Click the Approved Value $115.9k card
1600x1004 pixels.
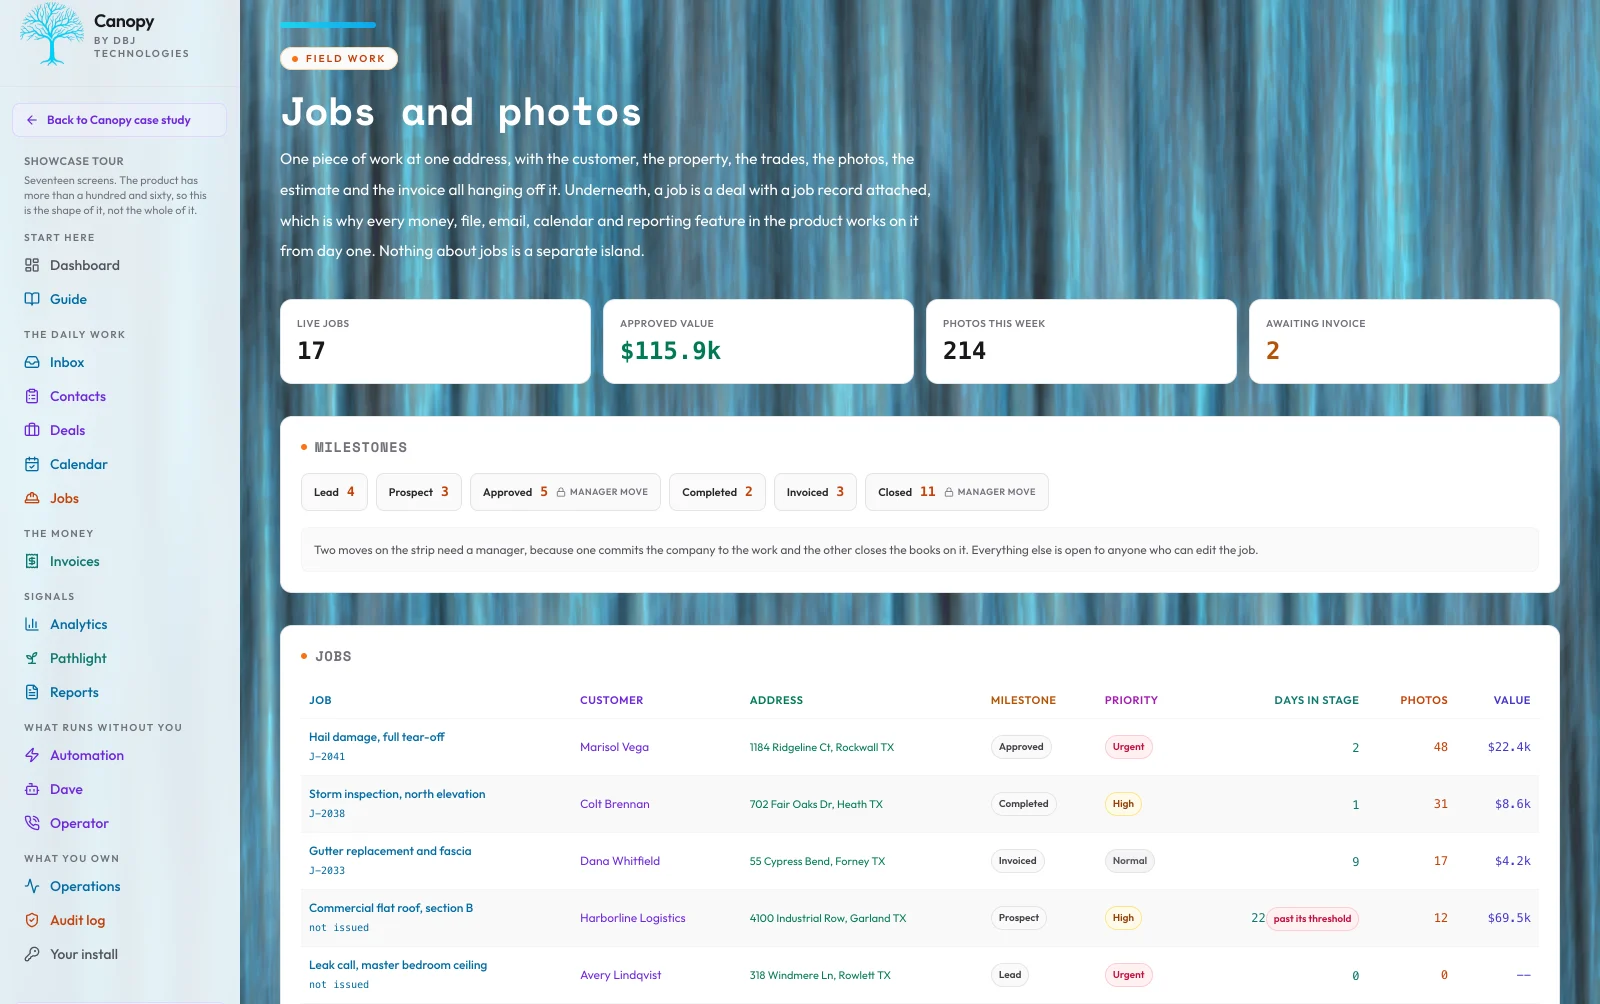coord(758,341)
